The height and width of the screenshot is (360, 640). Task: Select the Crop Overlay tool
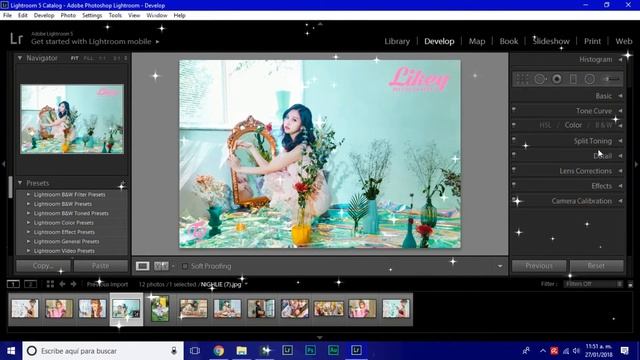click(x=522, y=79)
